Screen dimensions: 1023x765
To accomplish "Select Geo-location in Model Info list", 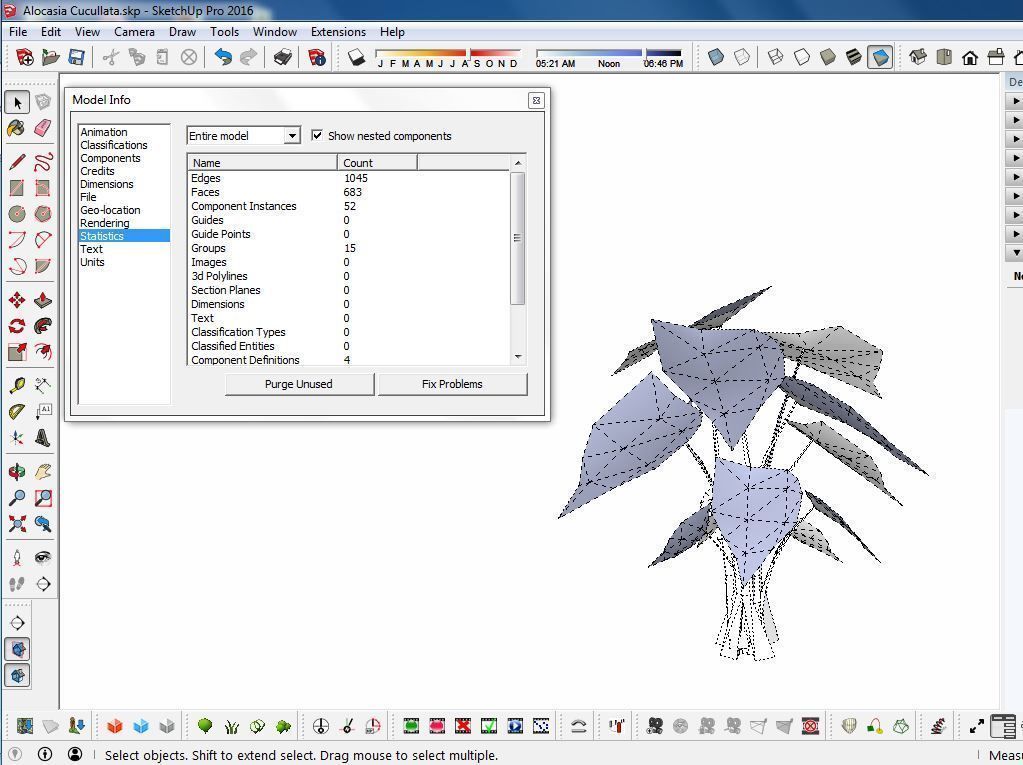I will pyautogui.click(x=110, y=210).
